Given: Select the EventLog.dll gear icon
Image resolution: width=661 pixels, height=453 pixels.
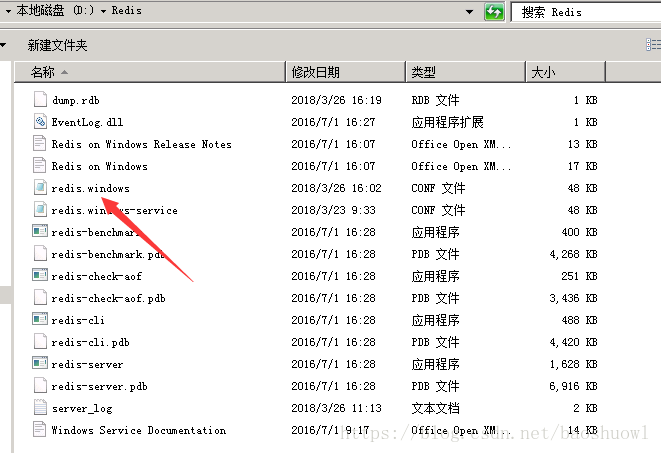Looking at the screenshot, I should point(40,121).
